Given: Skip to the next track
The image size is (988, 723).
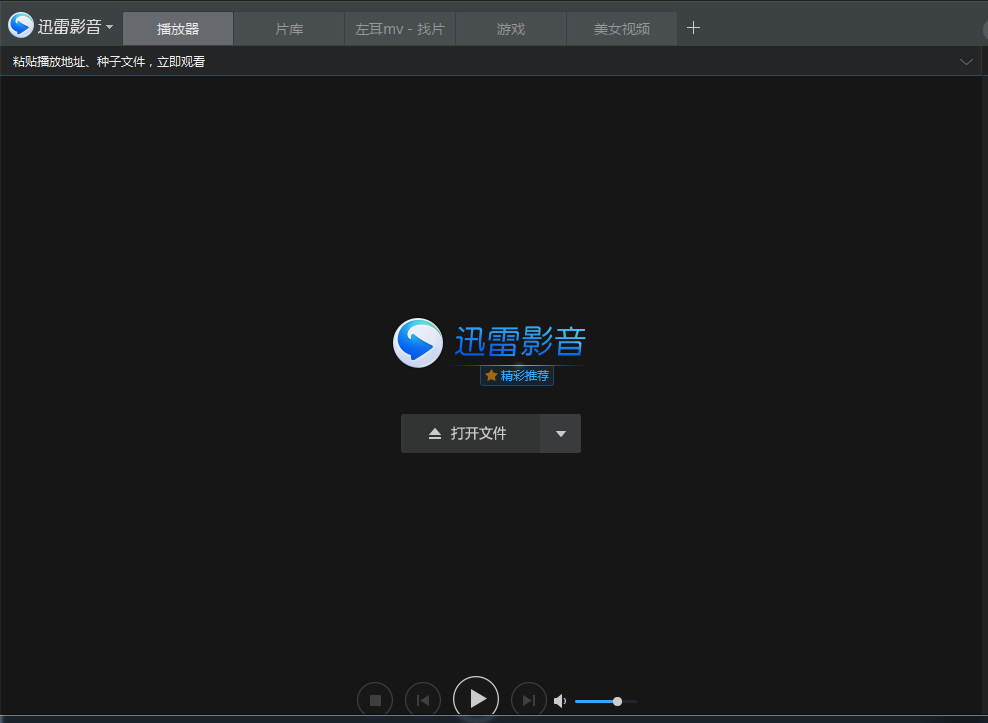Looking at the screenshot, I should (529, 700).
